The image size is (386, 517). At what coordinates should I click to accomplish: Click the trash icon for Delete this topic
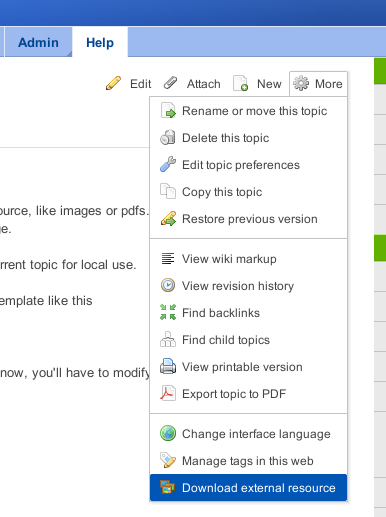pyautogui.click(x=168, y=138)
